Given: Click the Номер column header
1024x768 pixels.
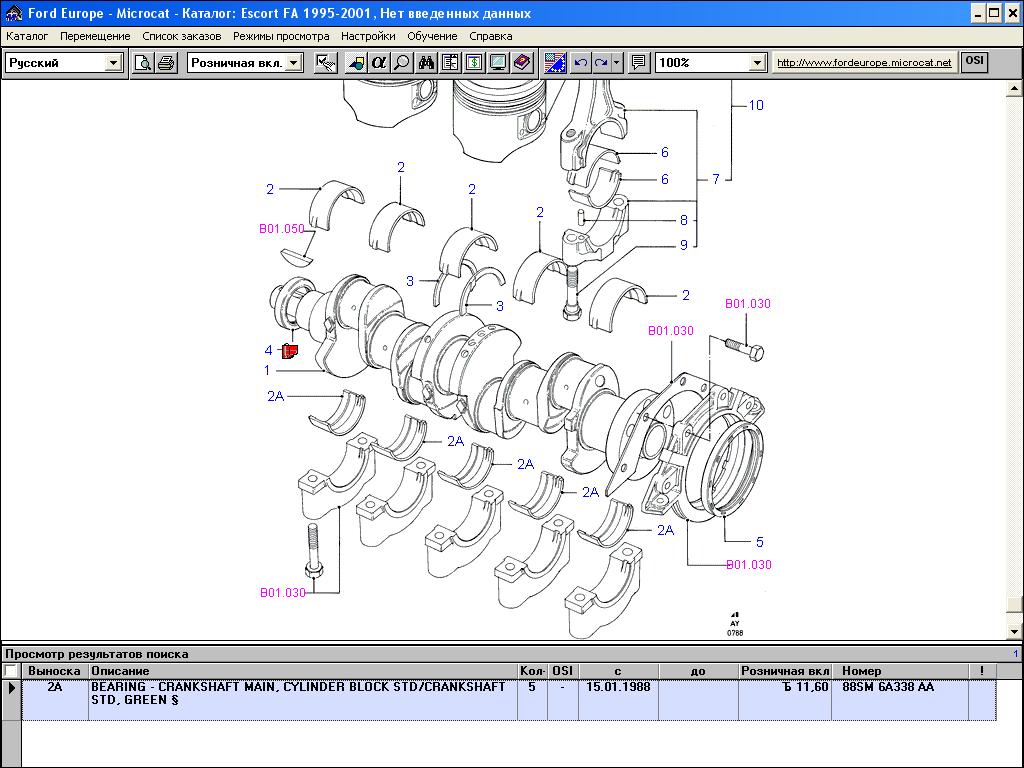Looking at the screenshot, I should [861, 671].
